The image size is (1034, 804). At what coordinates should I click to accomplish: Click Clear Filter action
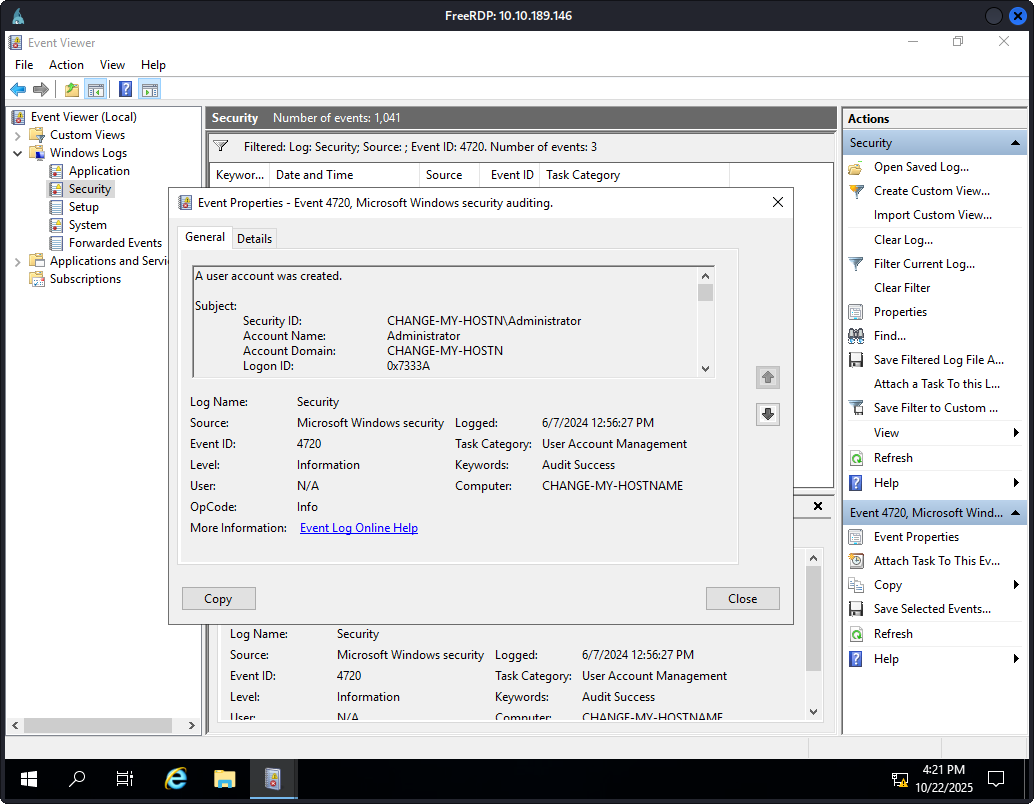point(902,288)
